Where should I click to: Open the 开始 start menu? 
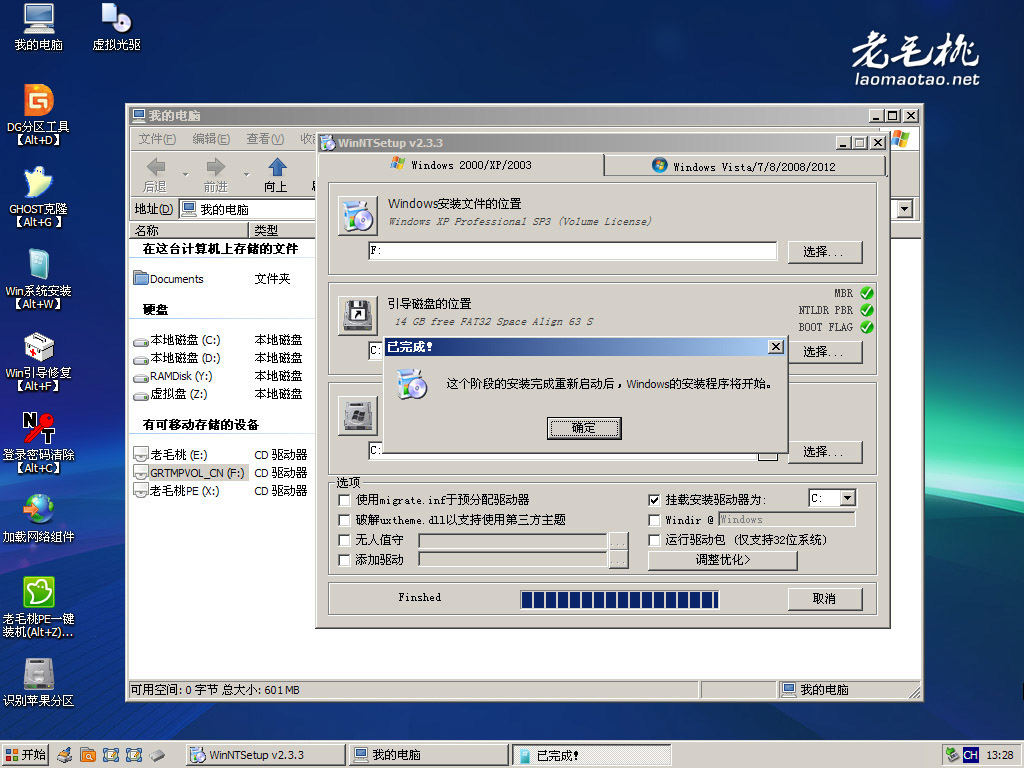click(25, 755)
